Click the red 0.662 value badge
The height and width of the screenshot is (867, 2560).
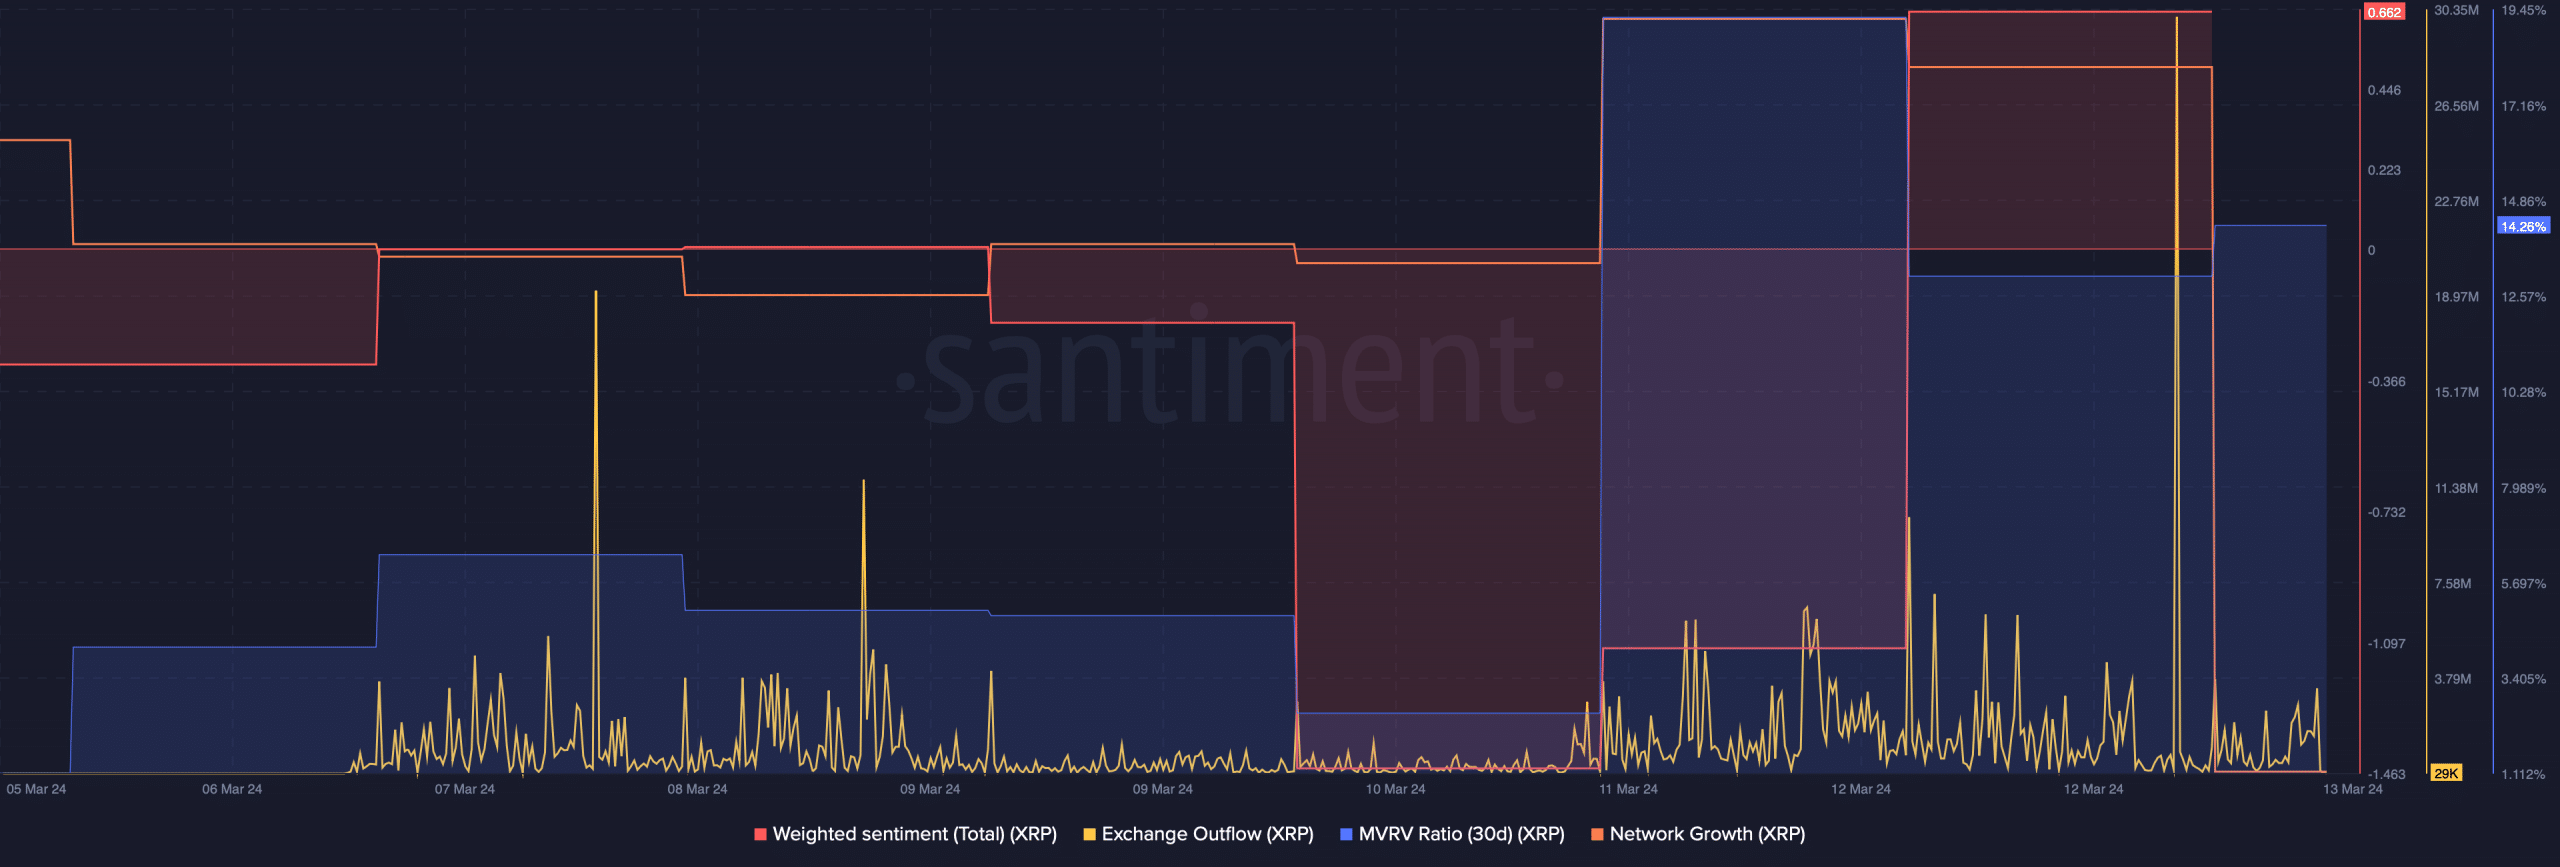2384,13
